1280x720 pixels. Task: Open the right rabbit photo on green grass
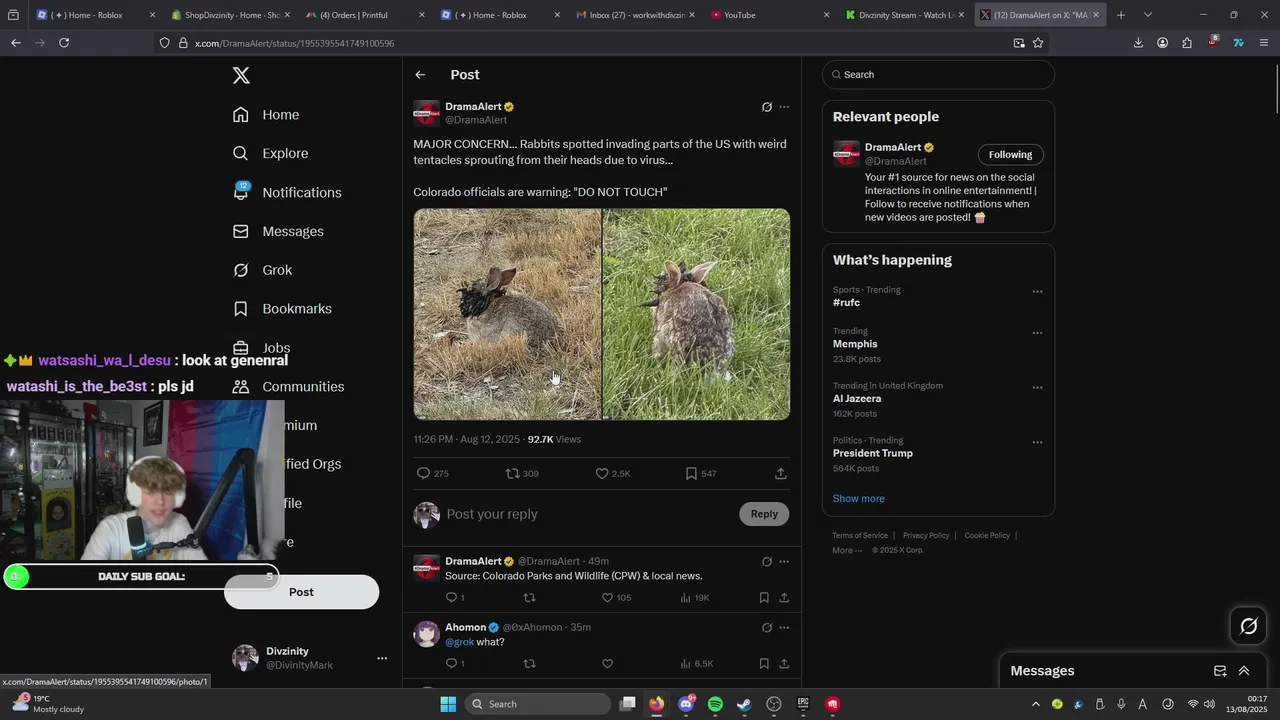(697, 314)
